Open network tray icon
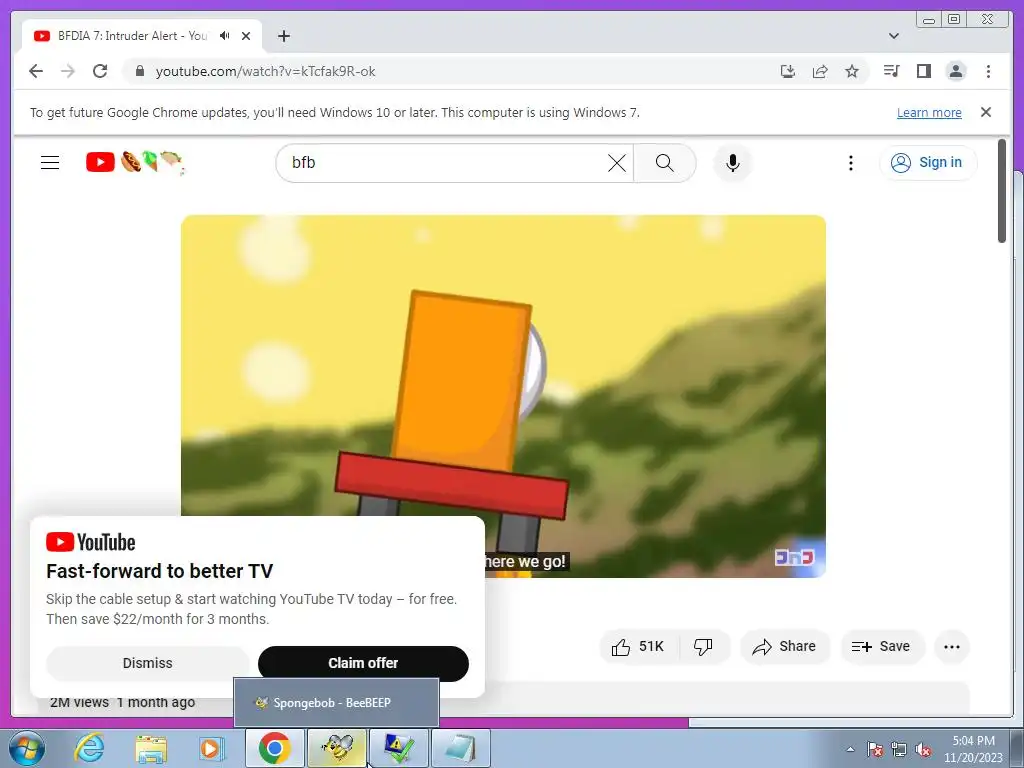Image resolution: width=1024 pixels, height=768 pixels. point(899,749)
